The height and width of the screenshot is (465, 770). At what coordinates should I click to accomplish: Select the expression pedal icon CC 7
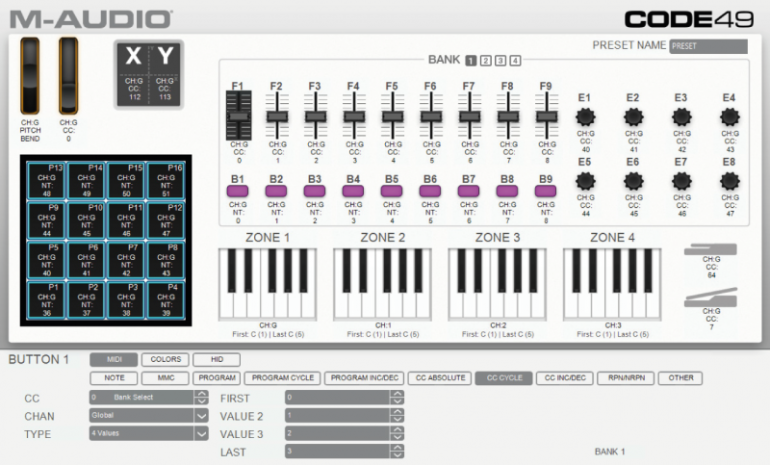pyautogui.click(x=711, y=298)
